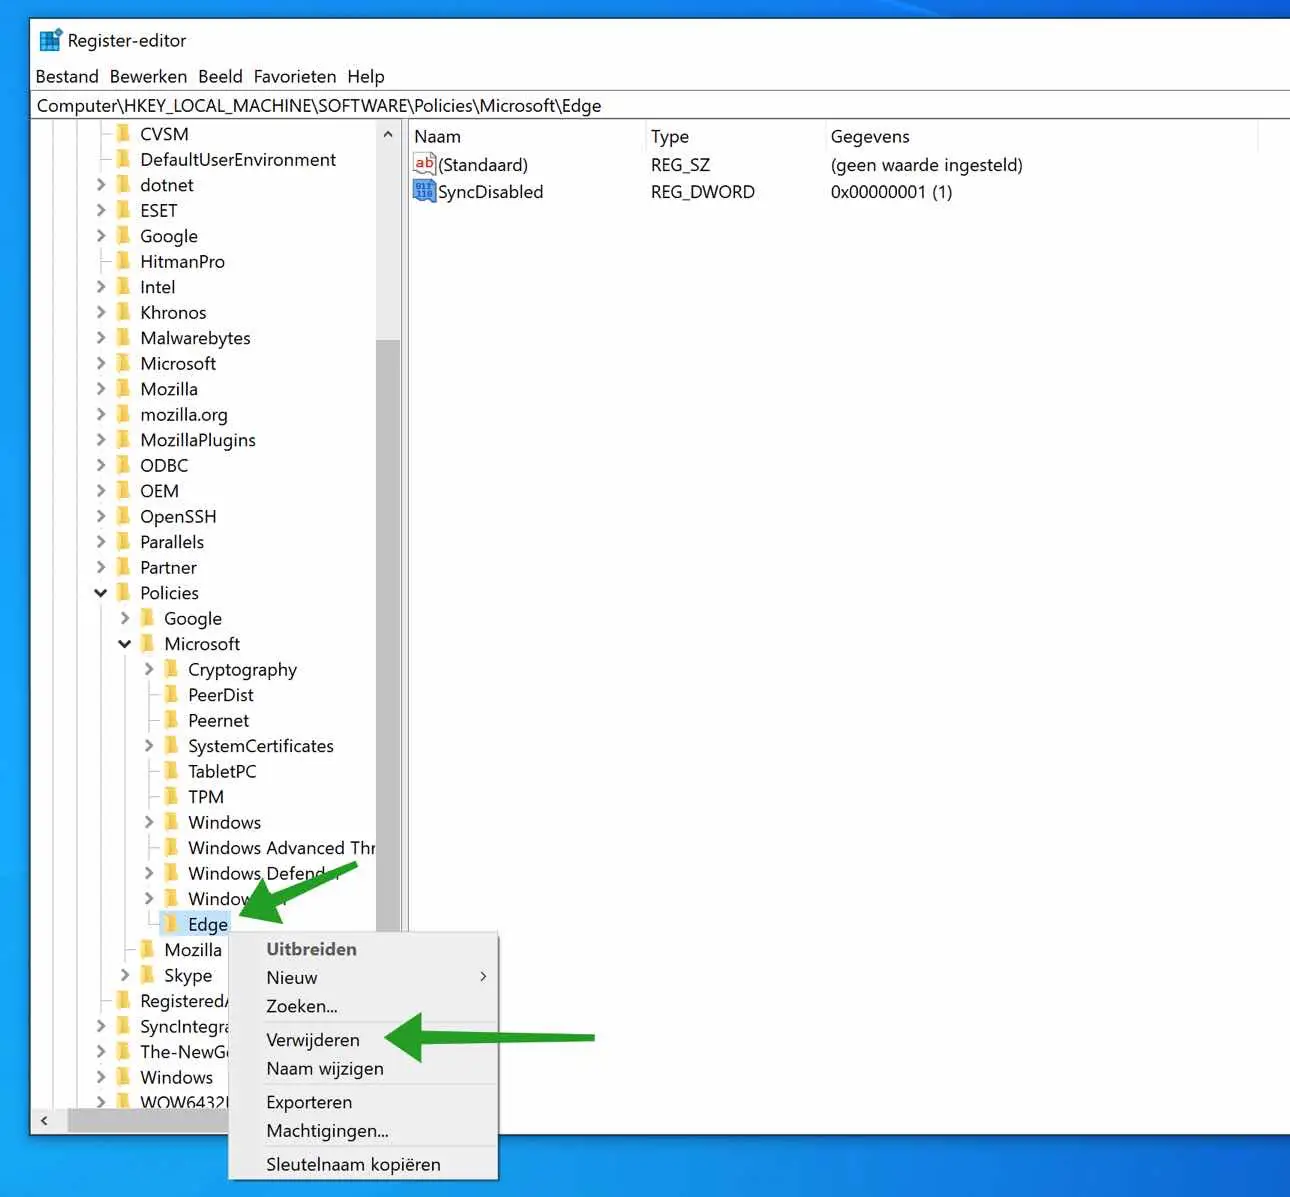The height and width of the screenshot is (1197, 1290).
Task: Select the top-level Google key
Action: pos(169,236)
